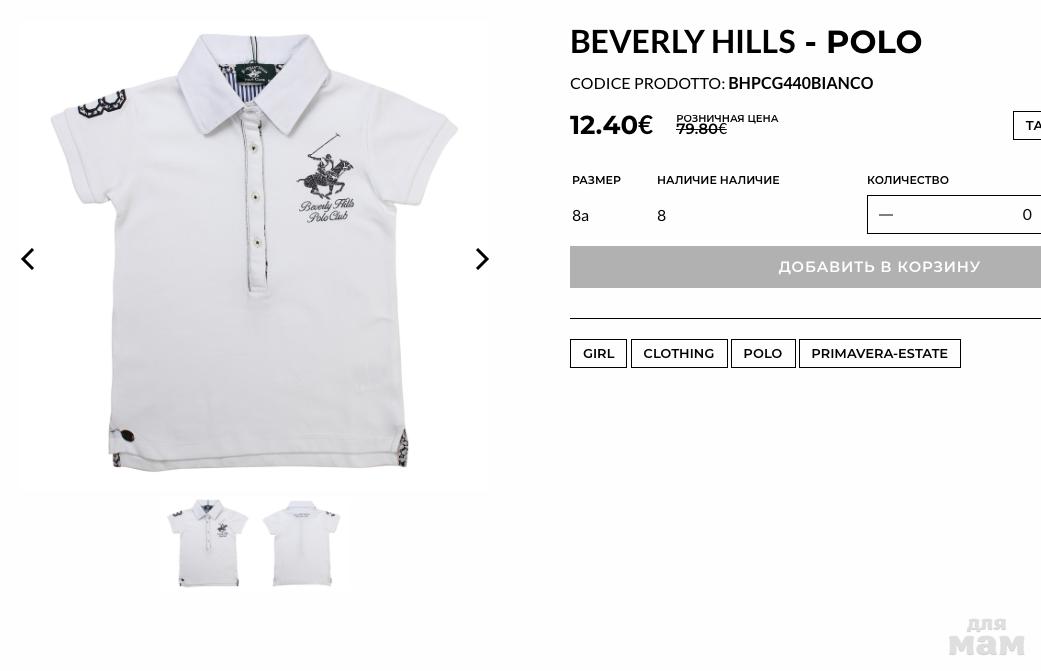
Task: Click the для мам watermark logo
Action: tap(987, 637)
